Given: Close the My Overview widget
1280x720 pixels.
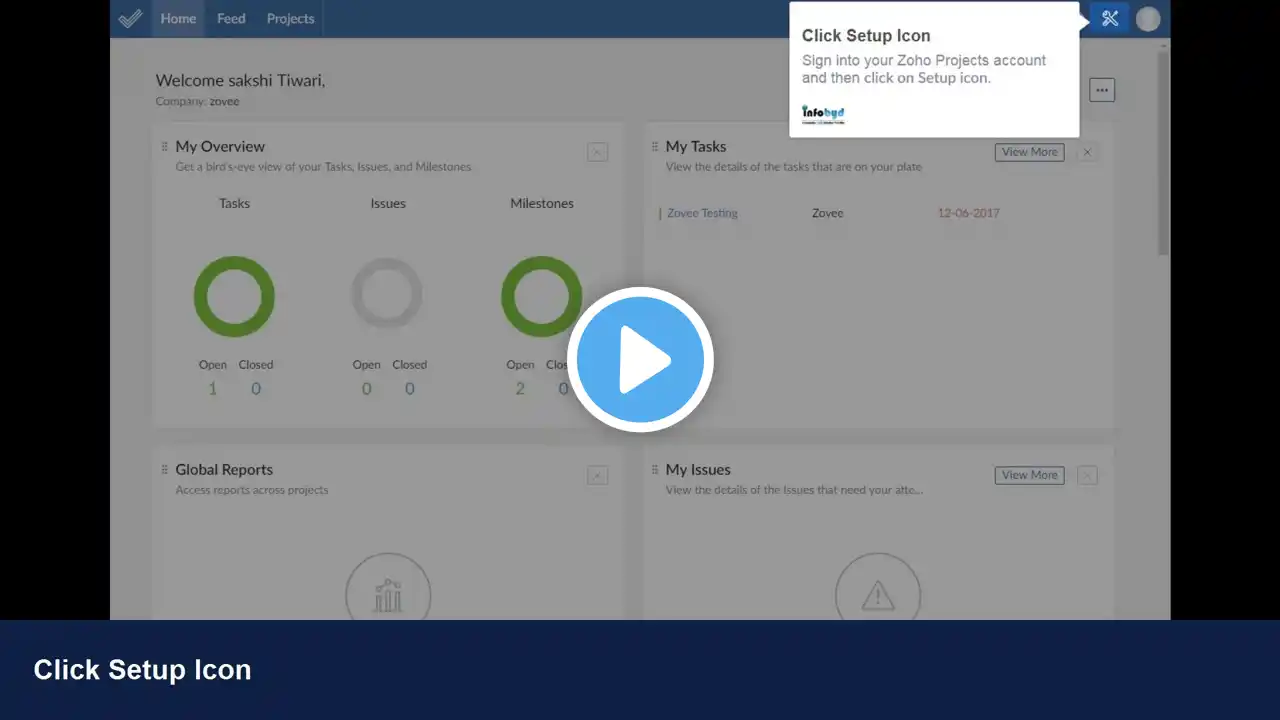Looking at the screenshot, I should click(x=597, y=152).
